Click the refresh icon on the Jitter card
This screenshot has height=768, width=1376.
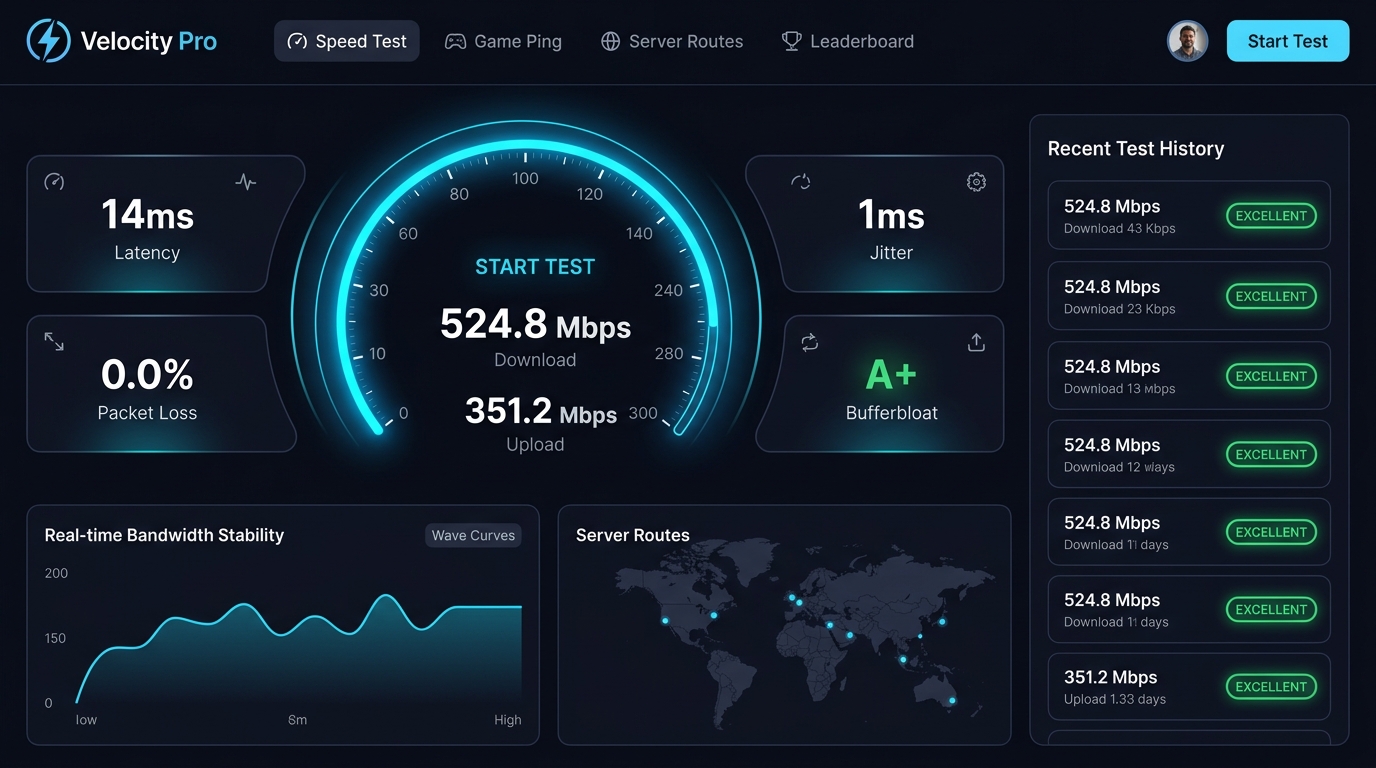[800, 182]
